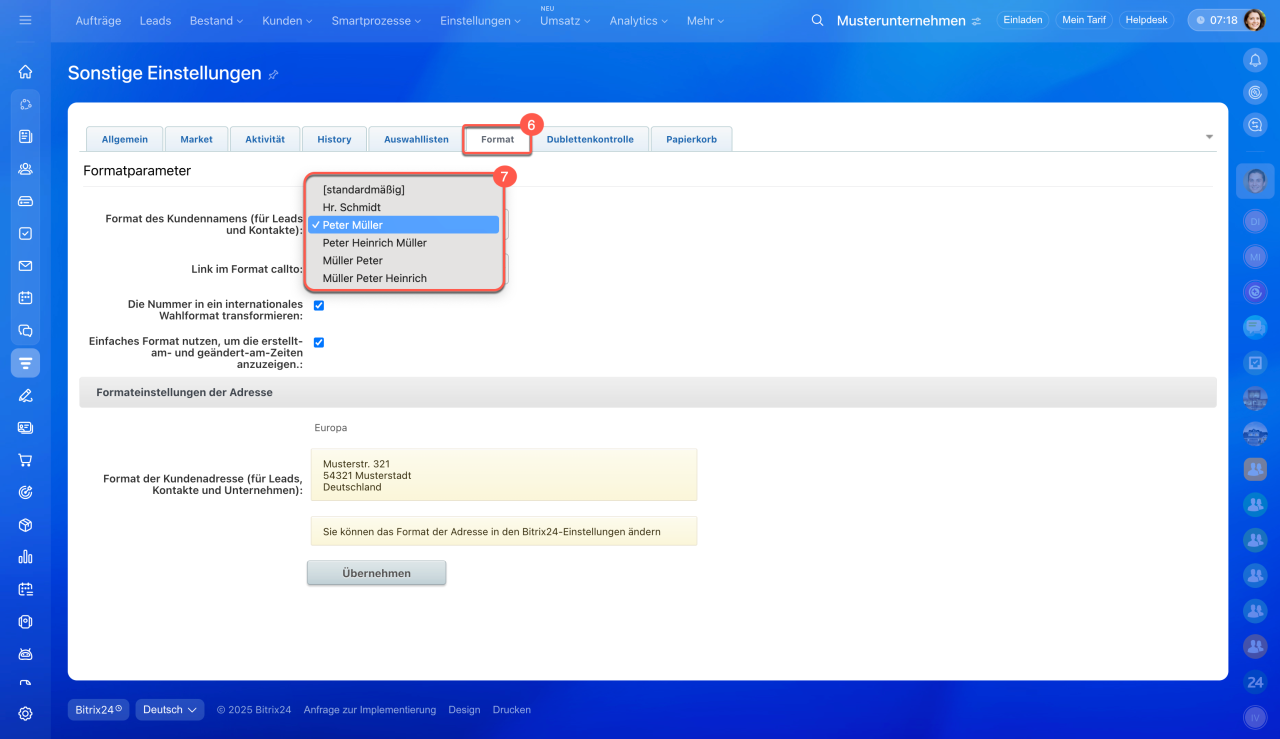
Task: Click the search magnifier in top bar
Action: (x=817, y=21)
